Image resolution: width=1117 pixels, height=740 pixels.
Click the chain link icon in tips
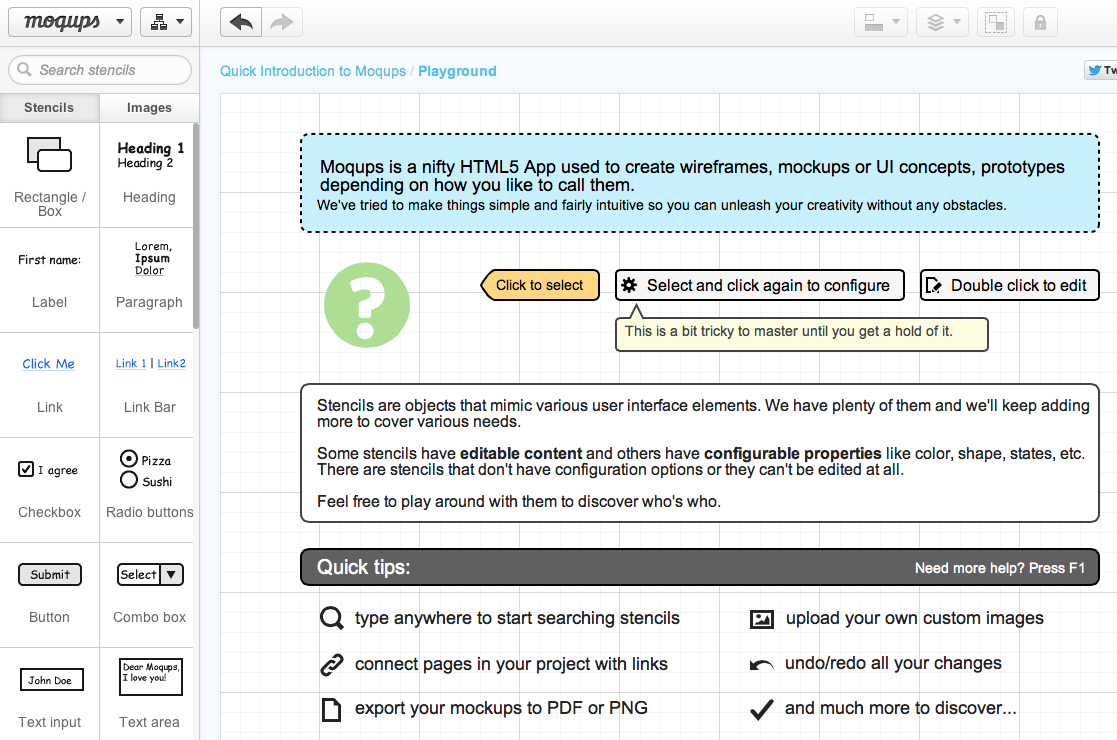tap(331, 665)
